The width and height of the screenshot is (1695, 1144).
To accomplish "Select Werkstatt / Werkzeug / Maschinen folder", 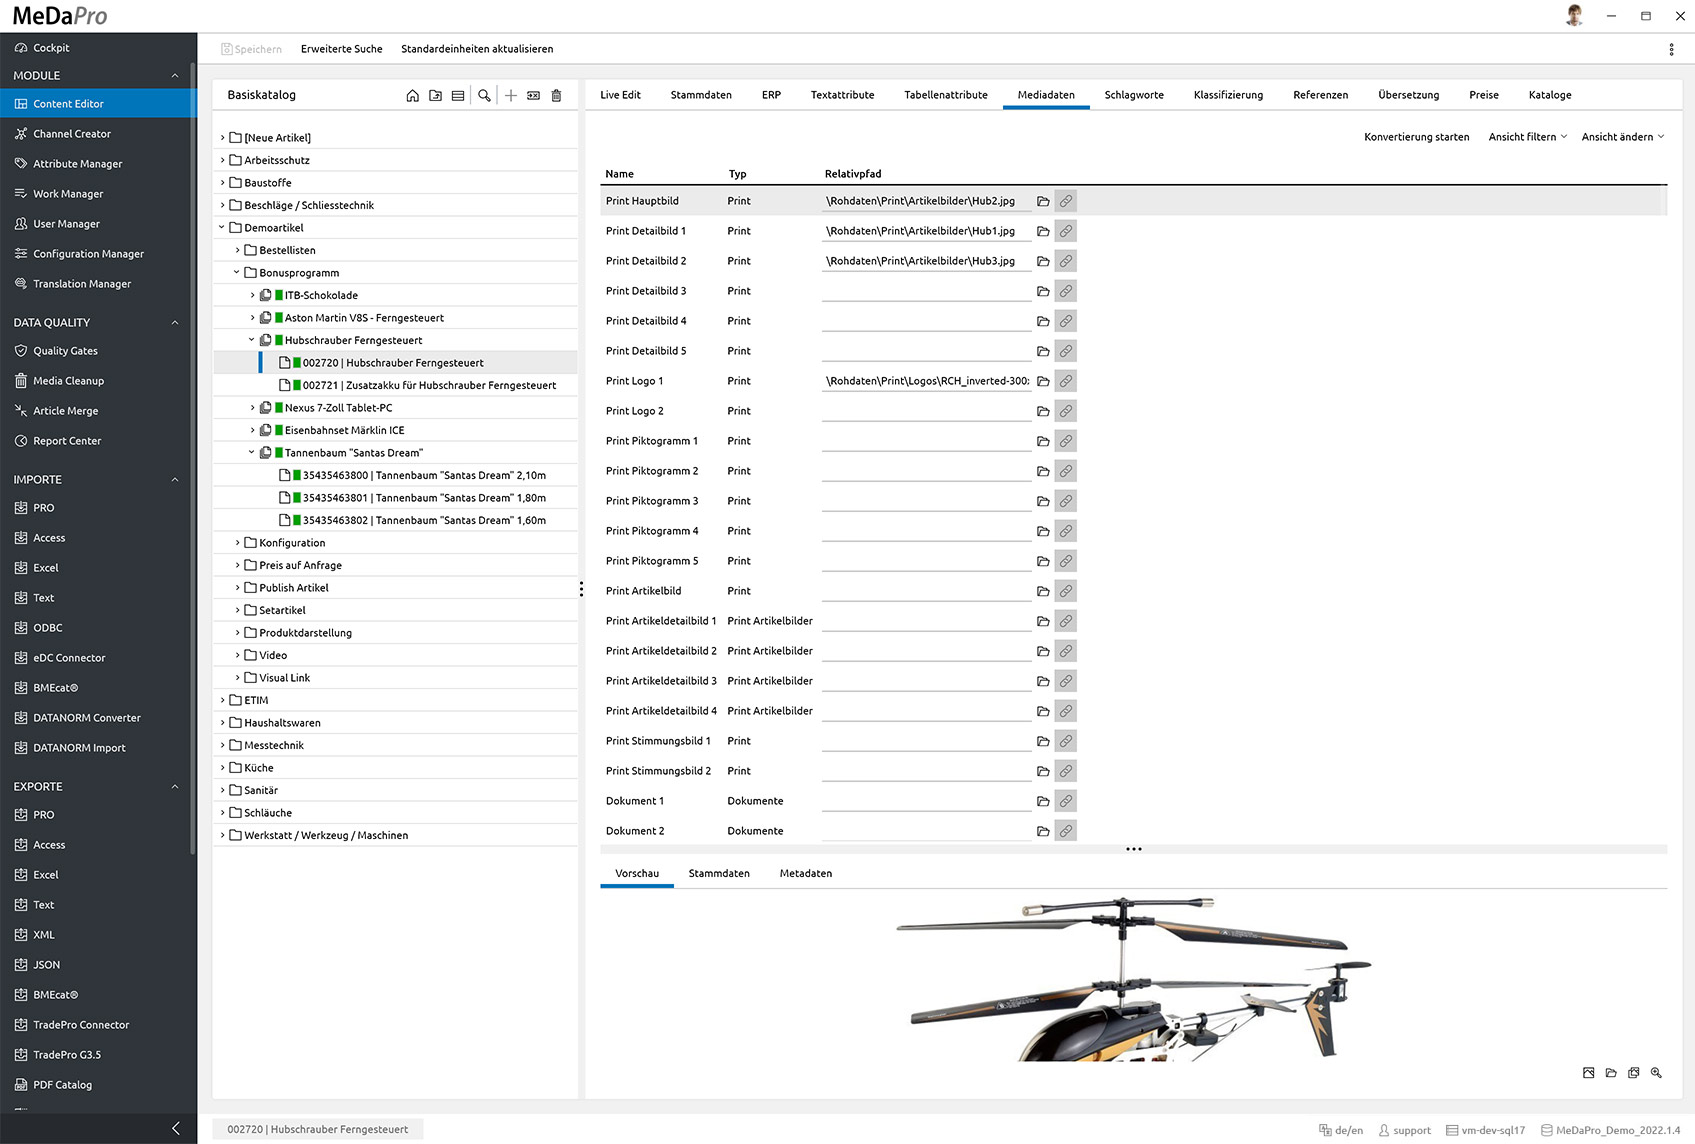I will (x=326, y=836).
